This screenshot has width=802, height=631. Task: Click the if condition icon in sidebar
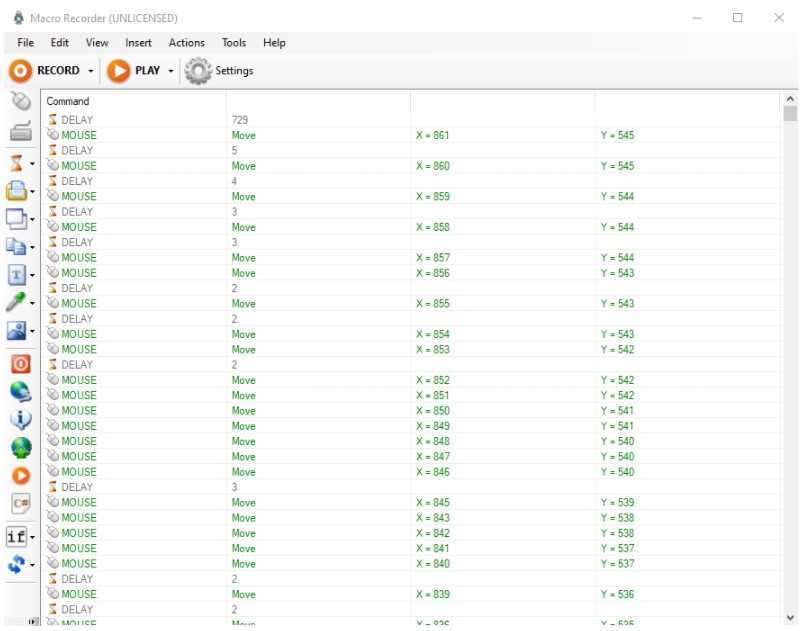[x=16, y=537]
